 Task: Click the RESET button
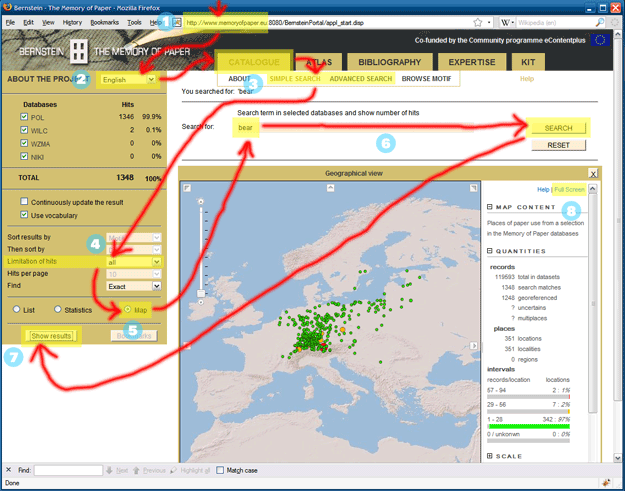[x=558, y=145]
